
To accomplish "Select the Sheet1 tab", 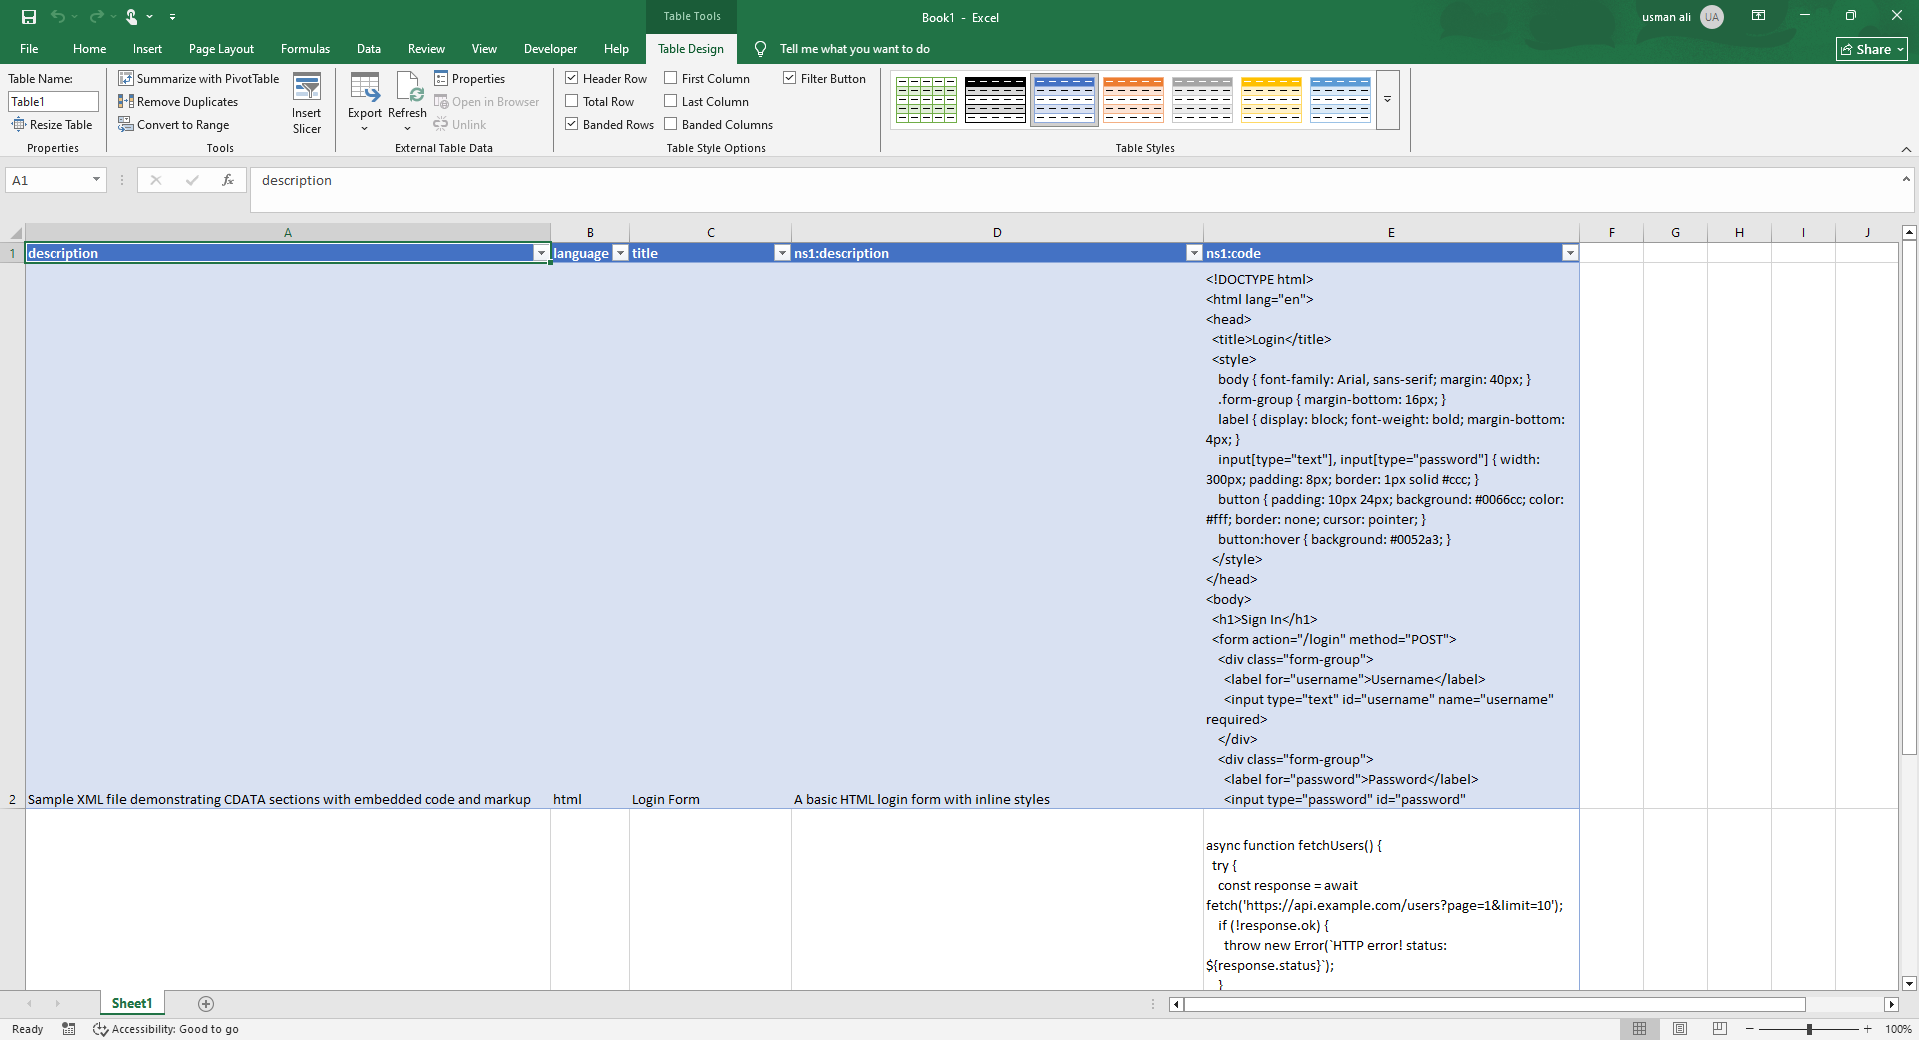I will [132, 1004].
